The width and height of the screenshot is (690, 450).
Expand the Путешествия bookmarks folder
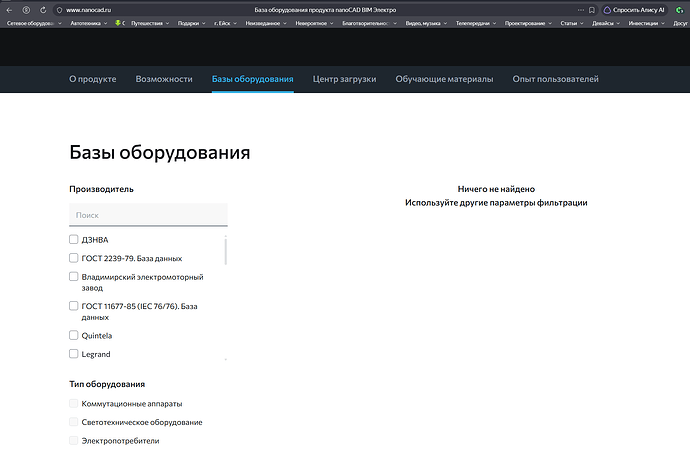click(x=150, y=23)
